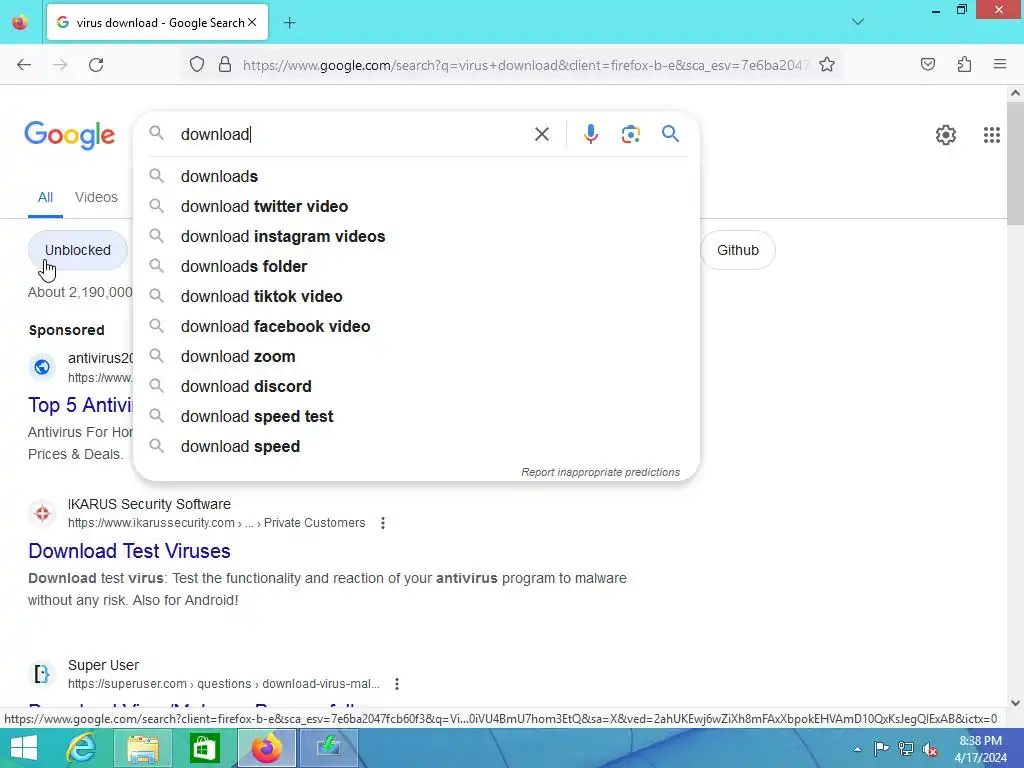Open the Super User result's three-dot options
Viewport: 1024px width, 768px height.
point(396,684)
